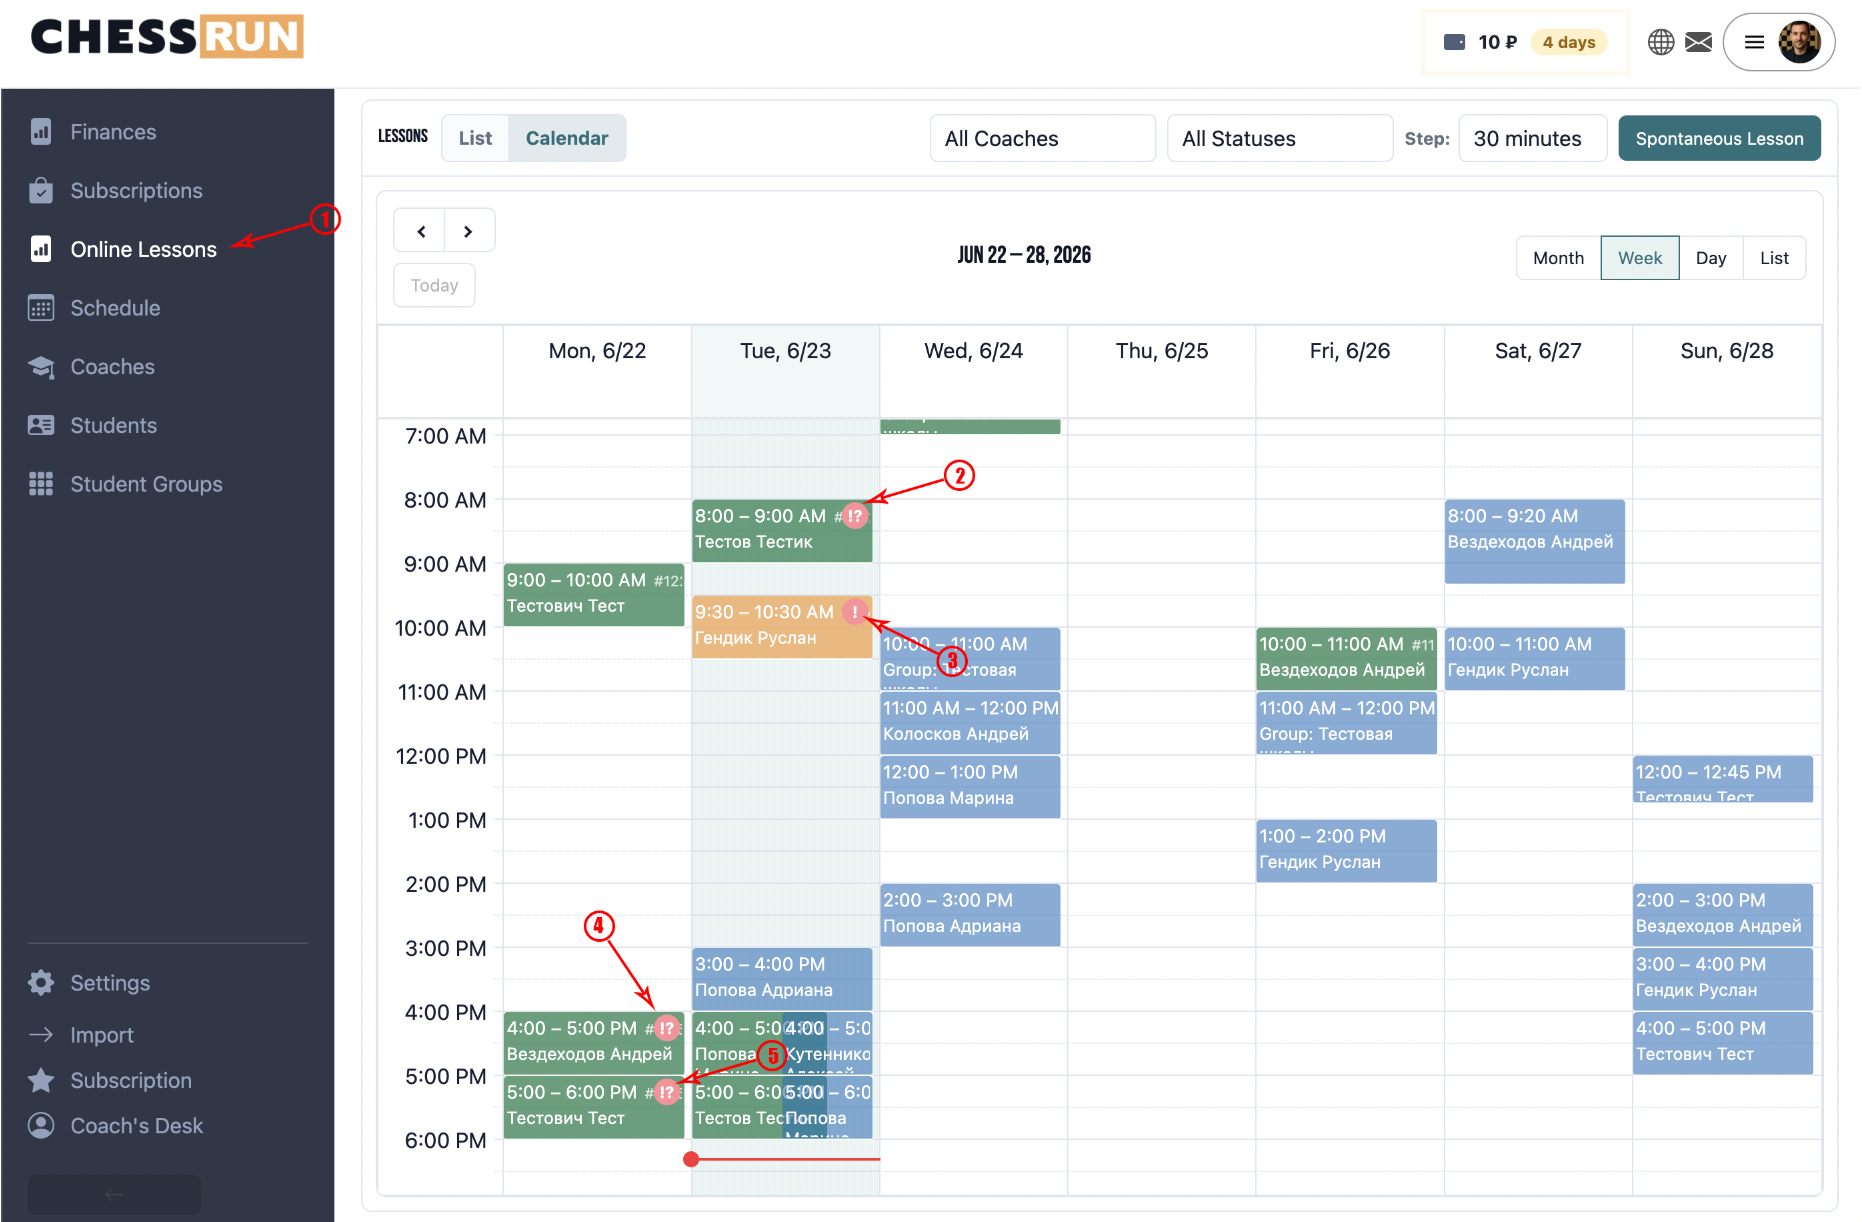Image resolution: width=1862 pixels, height=1222 pixels.
Task: Click the Subscriptions clipboard icon
Action: click(41, 190)
